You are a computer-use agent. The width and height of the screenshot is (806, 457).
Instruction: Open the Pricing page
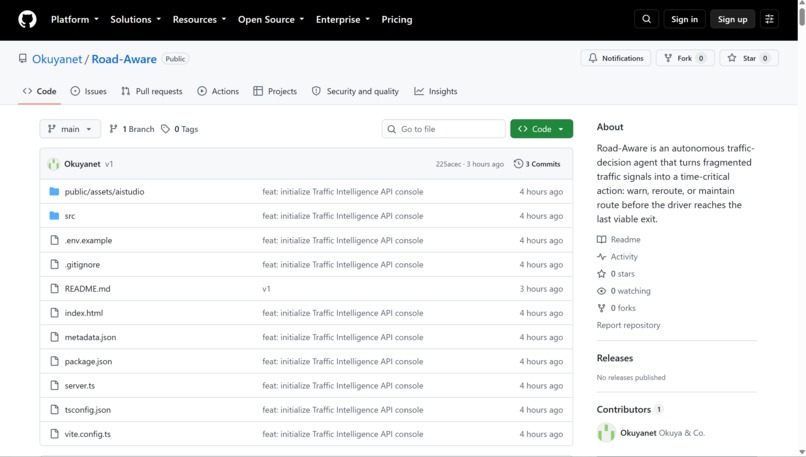point(397,20)
